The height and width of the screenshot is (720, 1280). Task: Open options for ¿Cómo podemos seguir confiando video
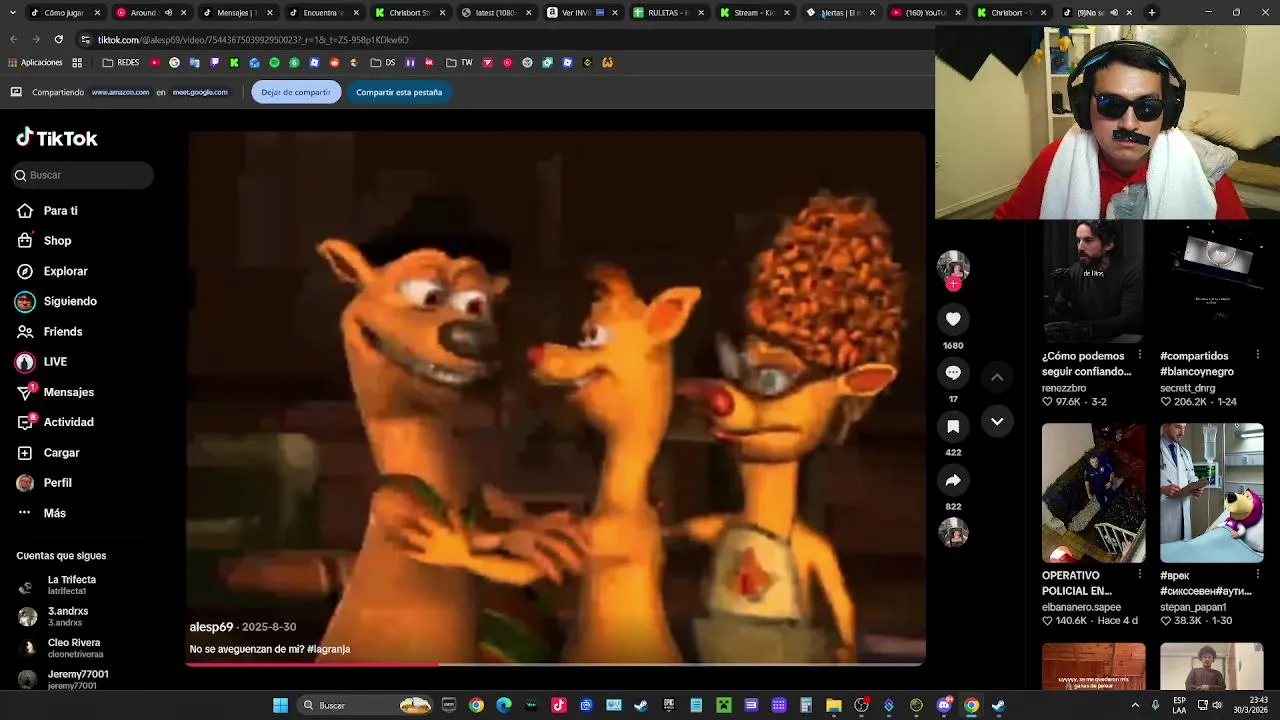coord(1139,355)
